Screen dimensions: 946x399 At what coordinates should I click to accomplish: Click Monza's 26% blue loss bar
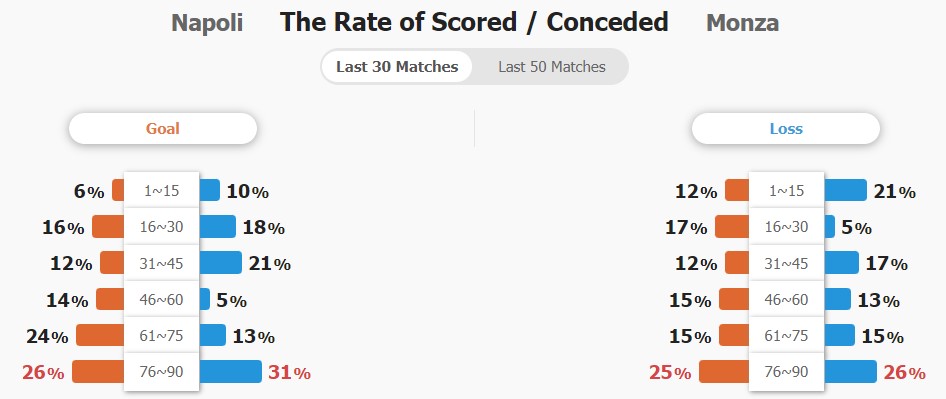tap(850, 372)
